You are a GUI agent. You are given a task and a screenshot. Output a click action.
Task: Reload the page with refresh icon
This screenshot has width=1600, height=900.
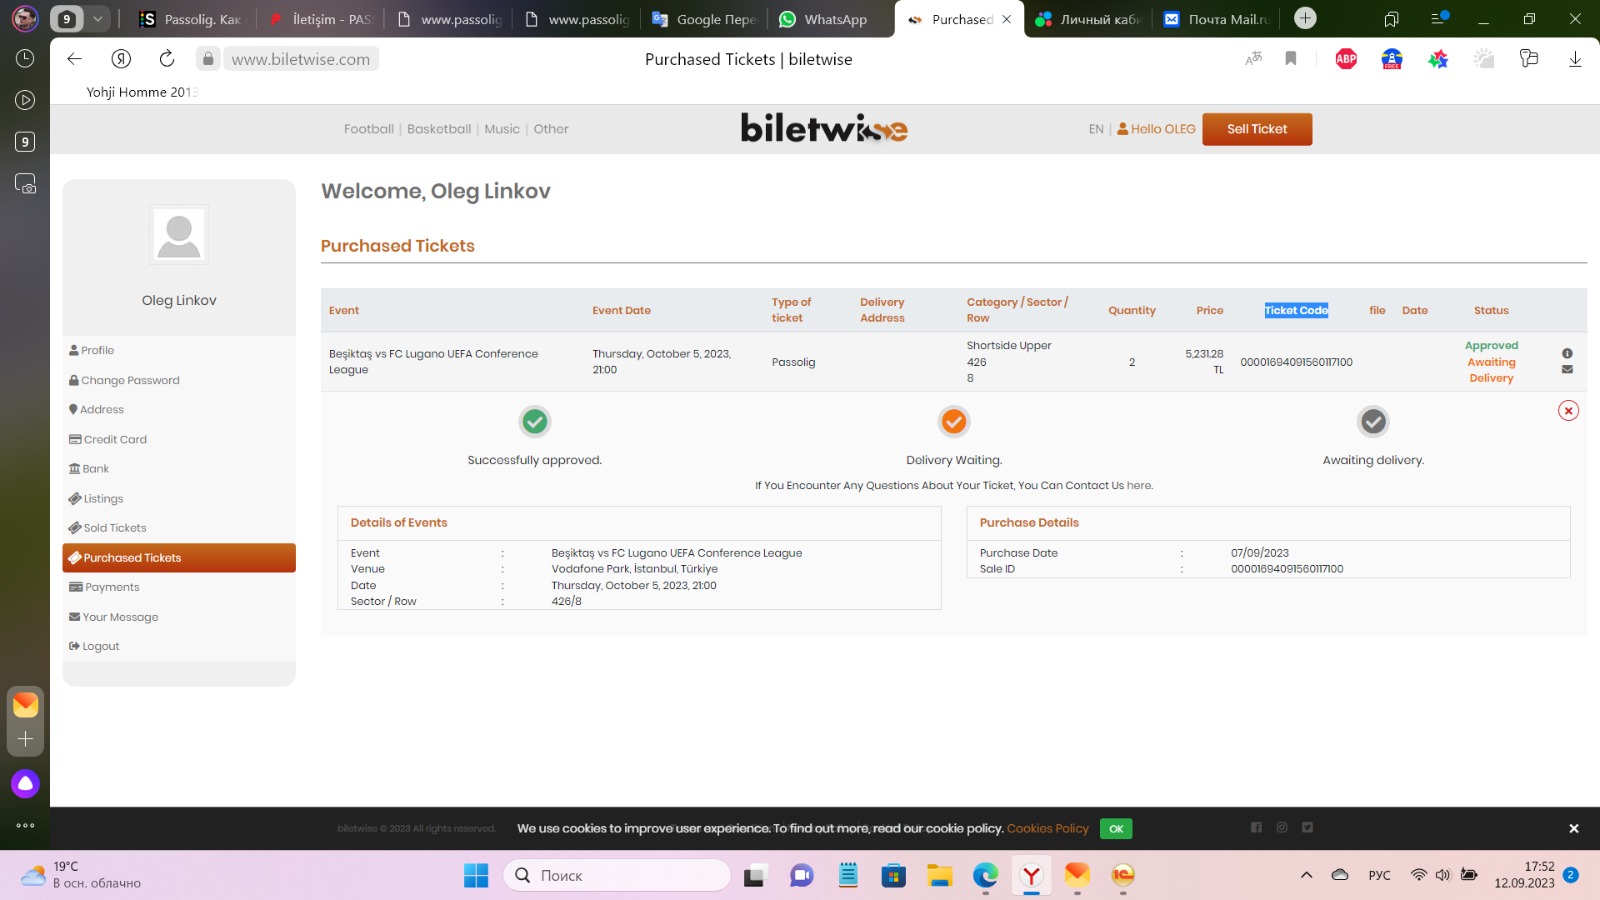tap(167, 59)
